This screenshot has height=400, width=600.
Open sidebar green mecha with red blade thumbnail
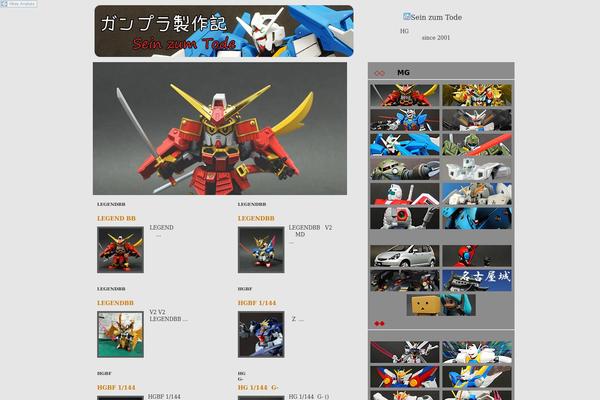pyautogui.click(x=477, y=144)
